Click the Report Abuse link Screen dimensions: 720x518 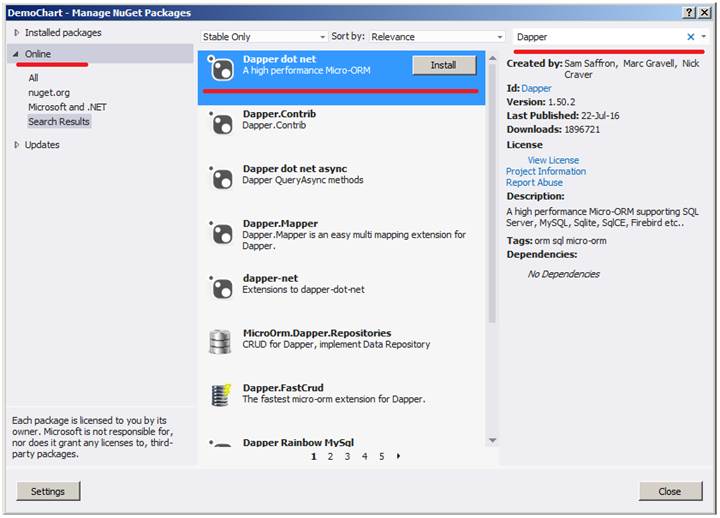534,182
